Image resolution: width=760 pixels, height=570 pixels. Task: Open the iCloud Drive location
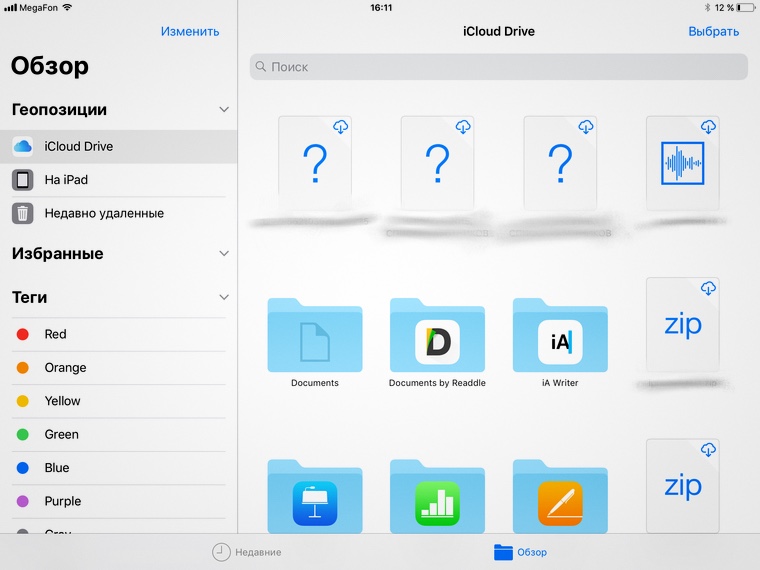pos(118,146)
